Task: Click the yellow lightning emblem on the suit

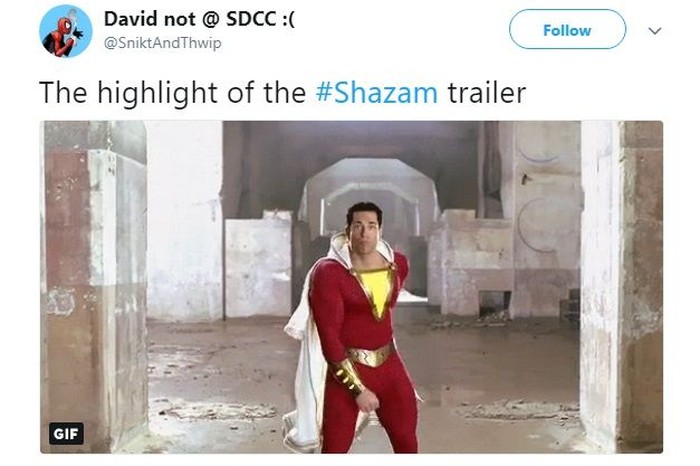Action: pyautogui.click(x=378, y=291)
